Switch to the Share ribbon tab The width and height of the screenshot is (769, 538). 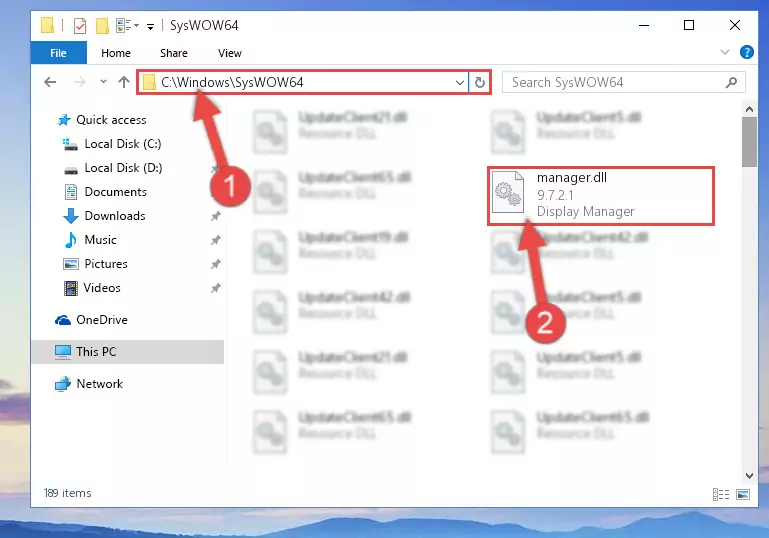174,53
